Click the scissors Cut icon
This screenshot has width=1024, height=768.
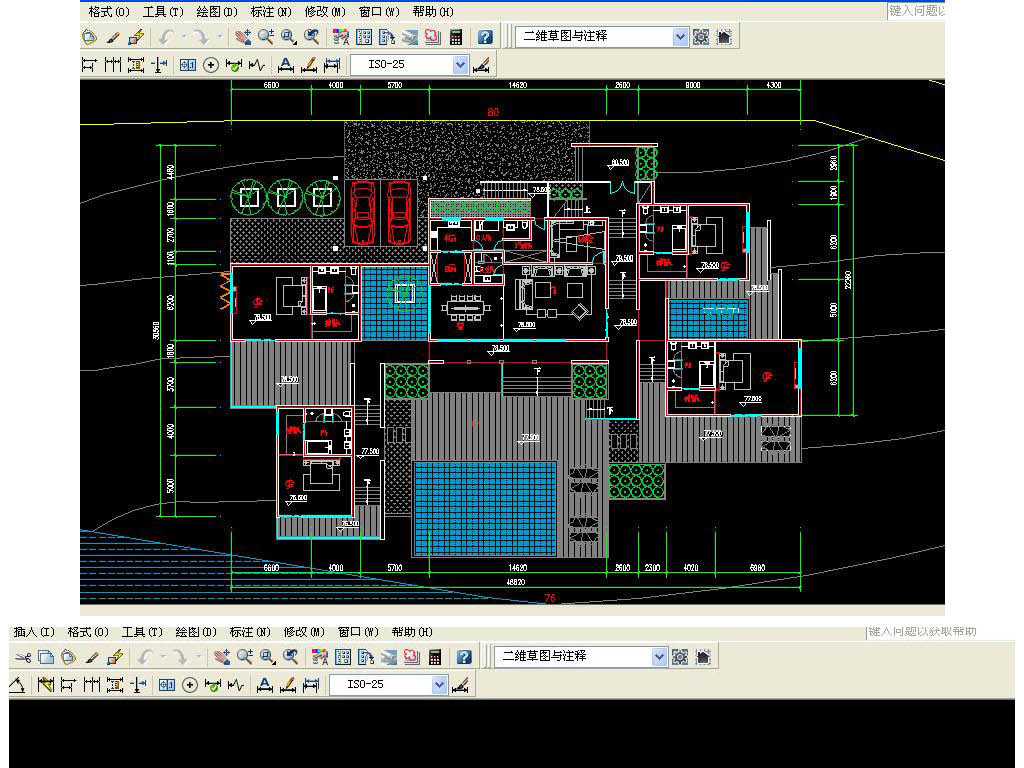pos(22,657)
